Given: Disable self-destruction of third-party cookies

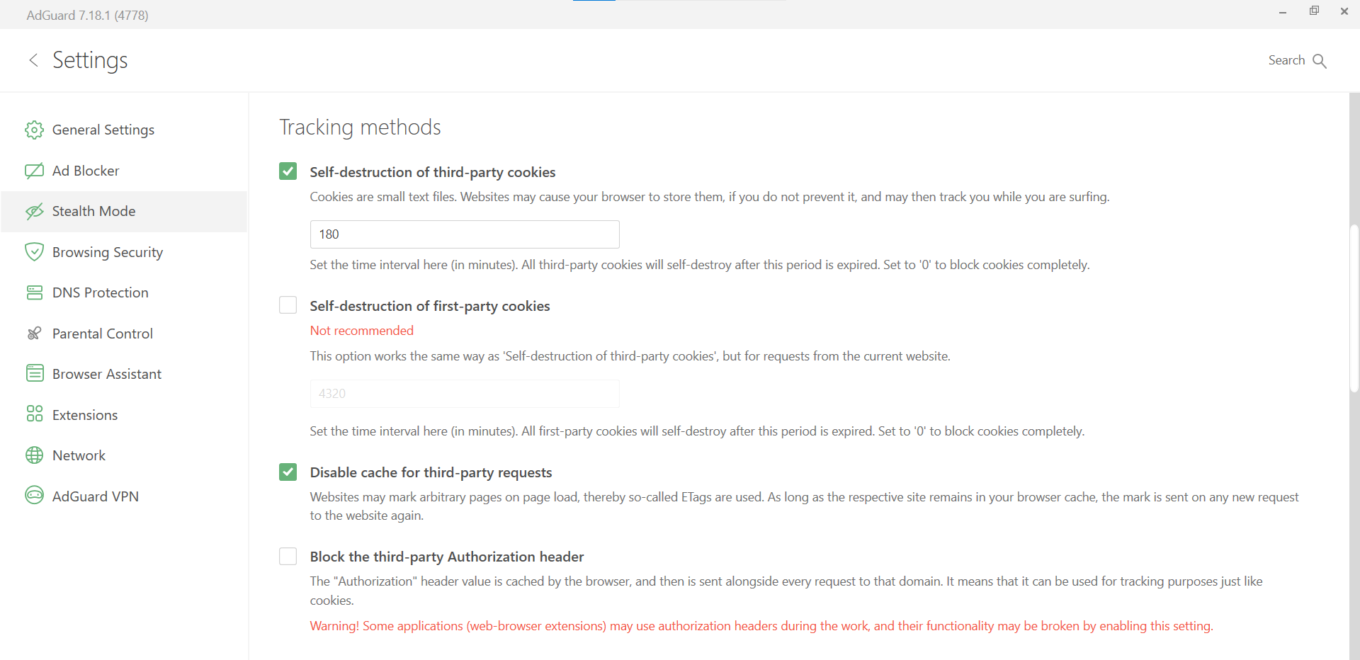Looking at the screenshot, I should [288, 172].
